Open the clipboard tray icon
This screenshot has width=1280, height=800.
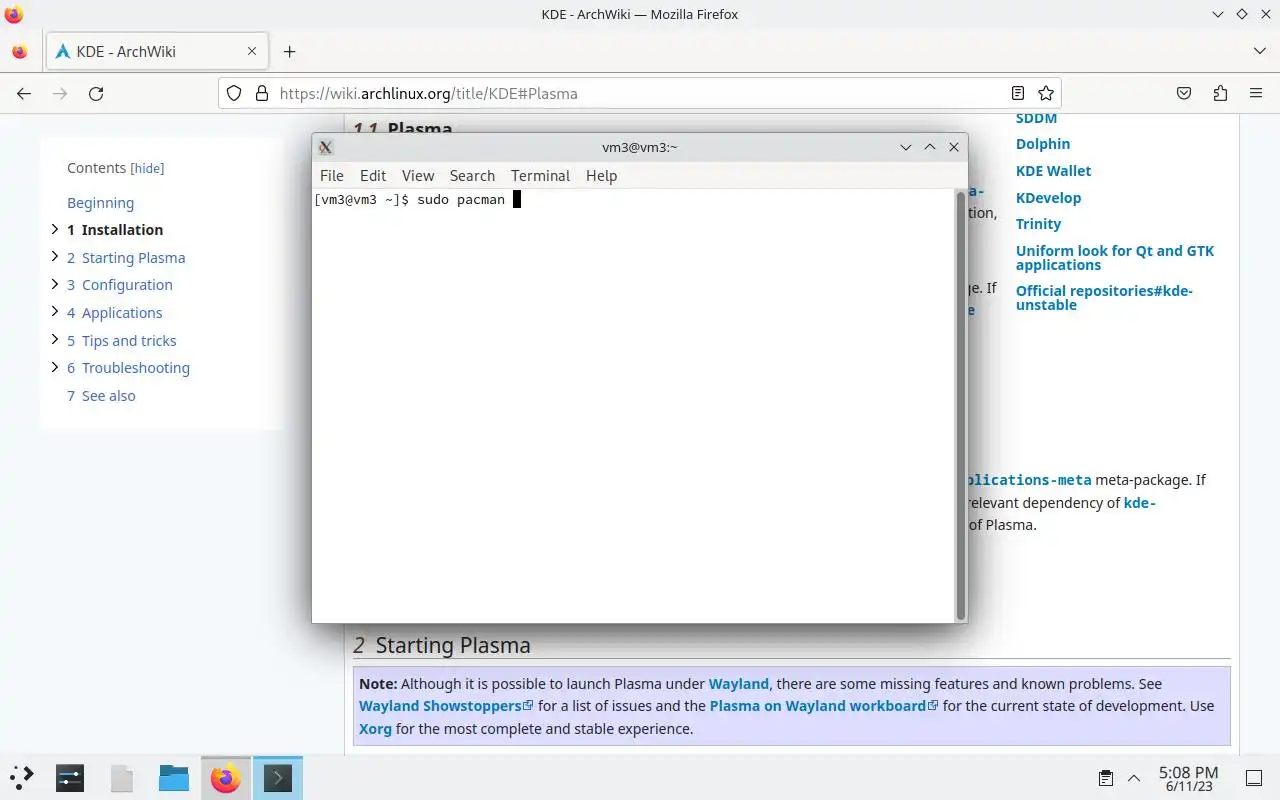1106,778
